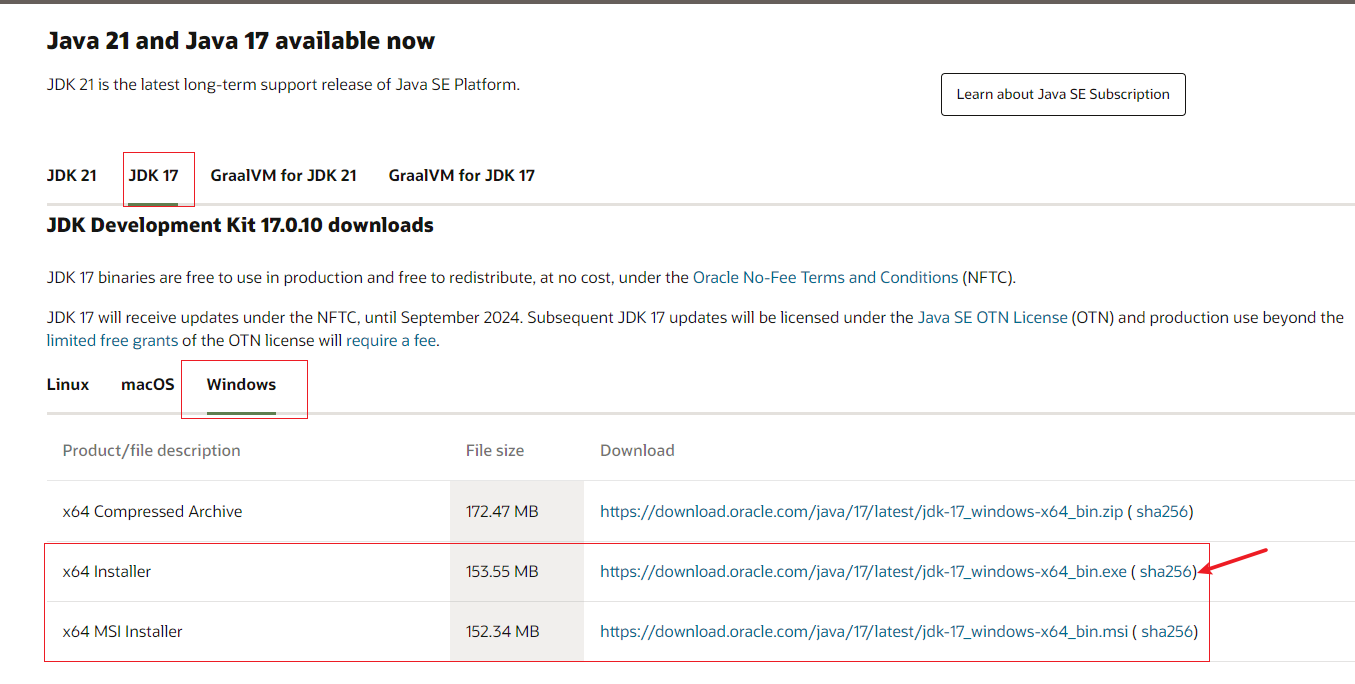Switch to the macOS downloads tab
This screenshot has width=1355, height=684.
coord(148,384)
